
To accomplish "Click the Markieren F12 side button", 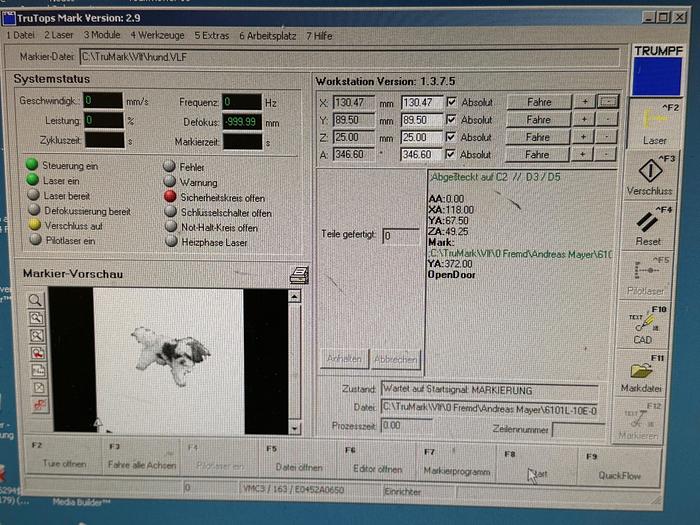I will pos(638,421).
